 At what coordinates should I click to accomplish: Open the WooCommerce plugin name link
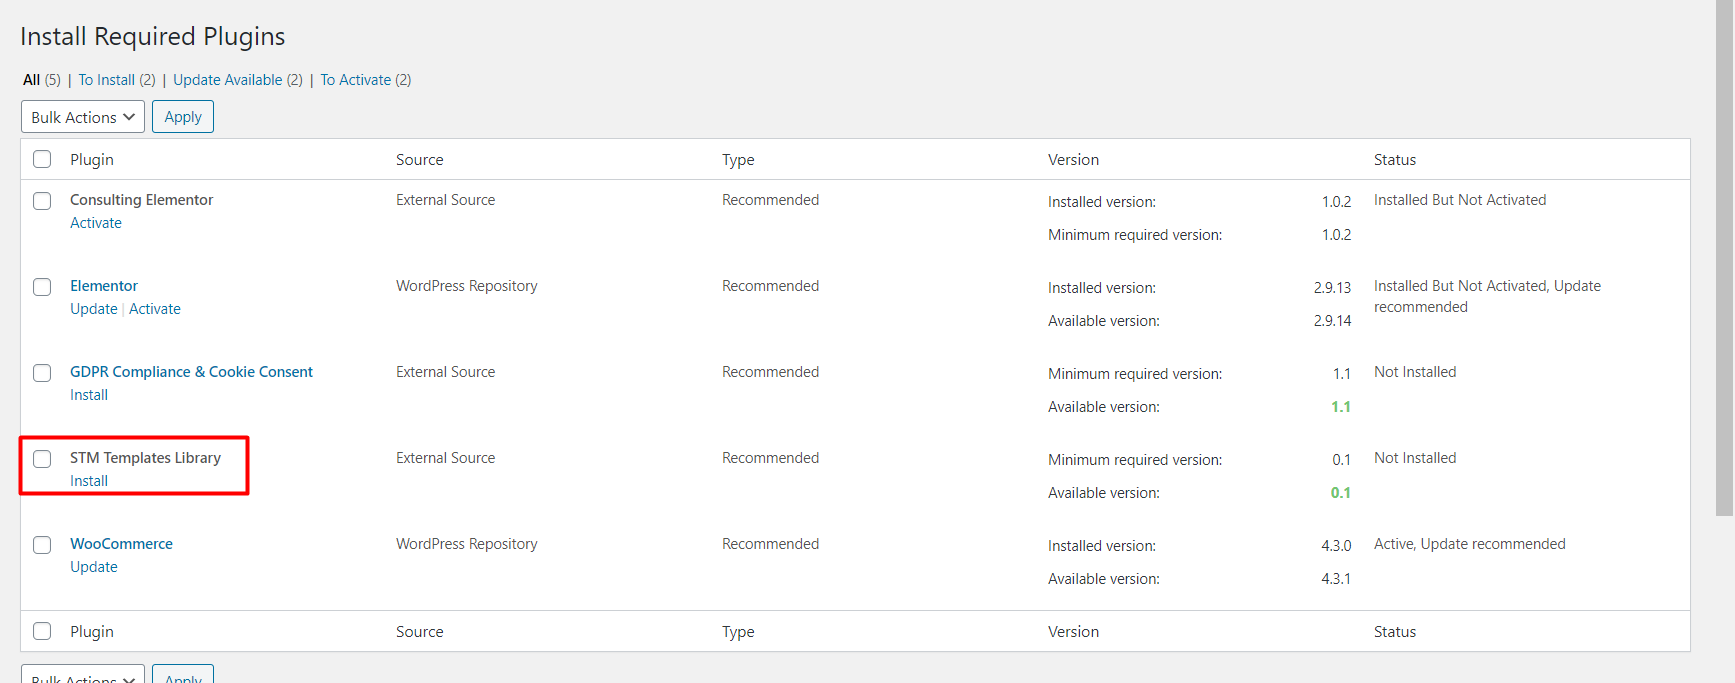(121, 544)
